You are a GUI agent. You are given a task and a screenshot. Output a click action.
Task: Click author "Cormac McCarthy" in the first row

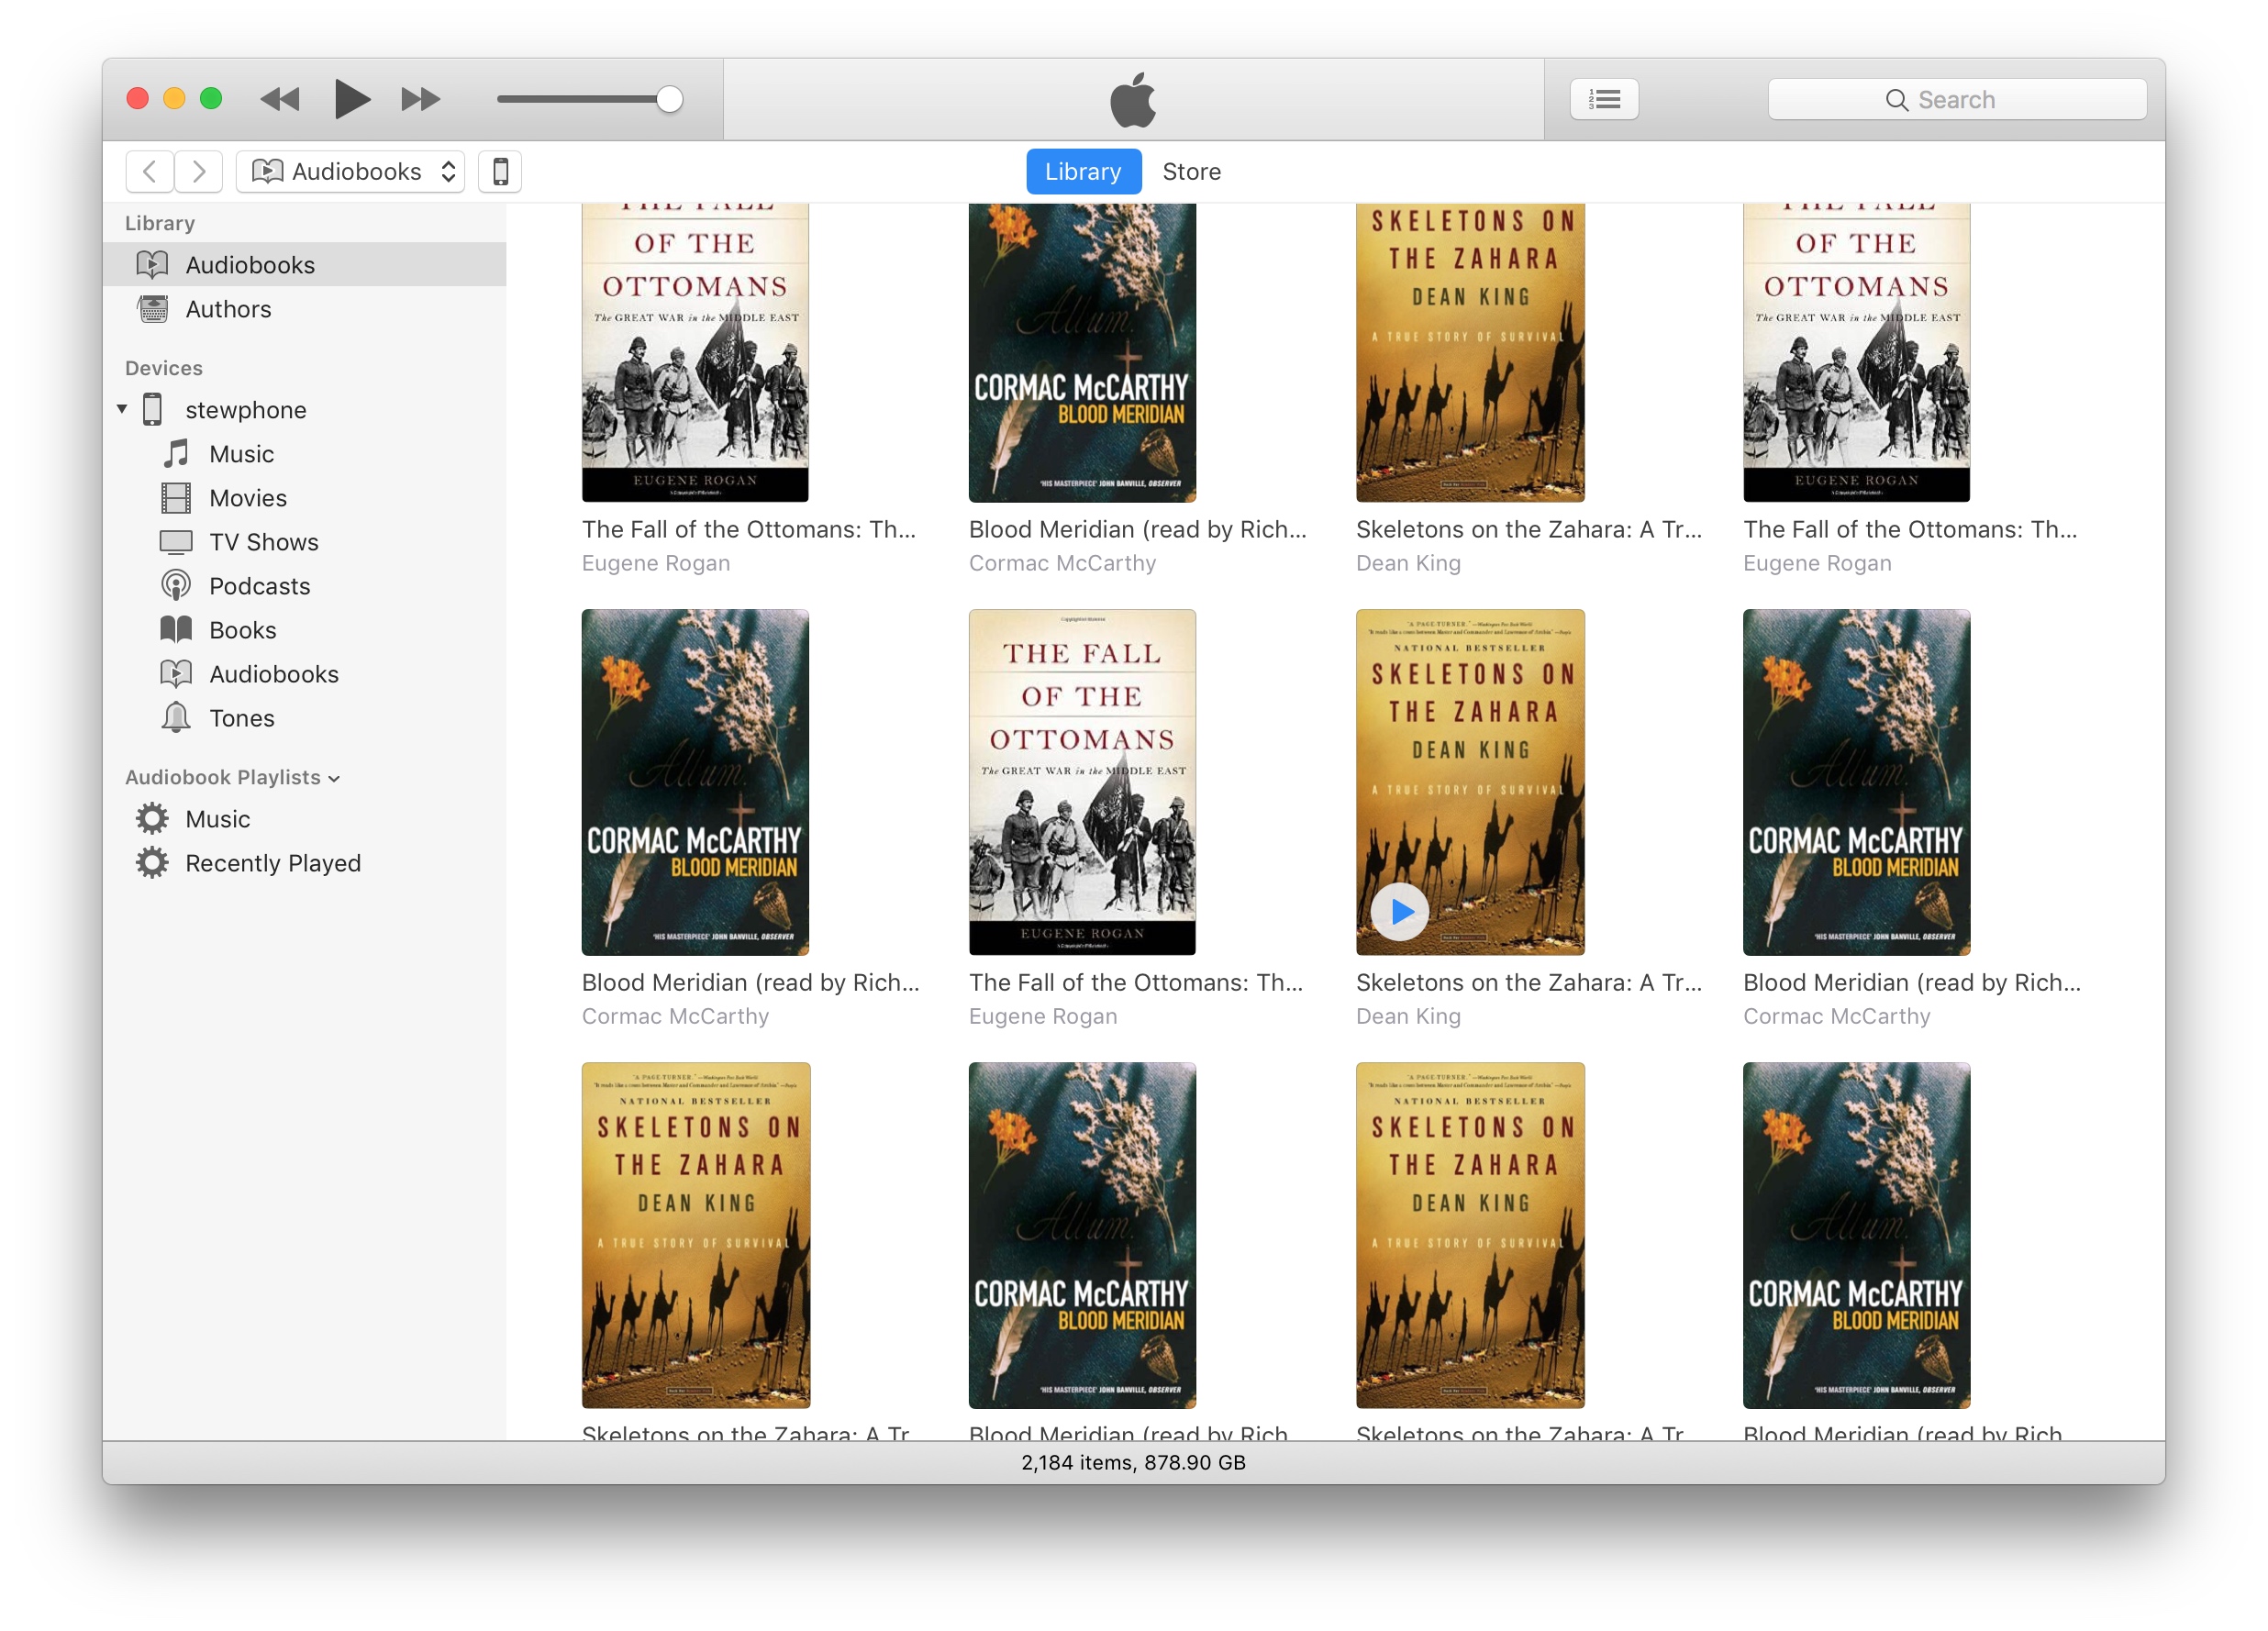coord(1062,564)
